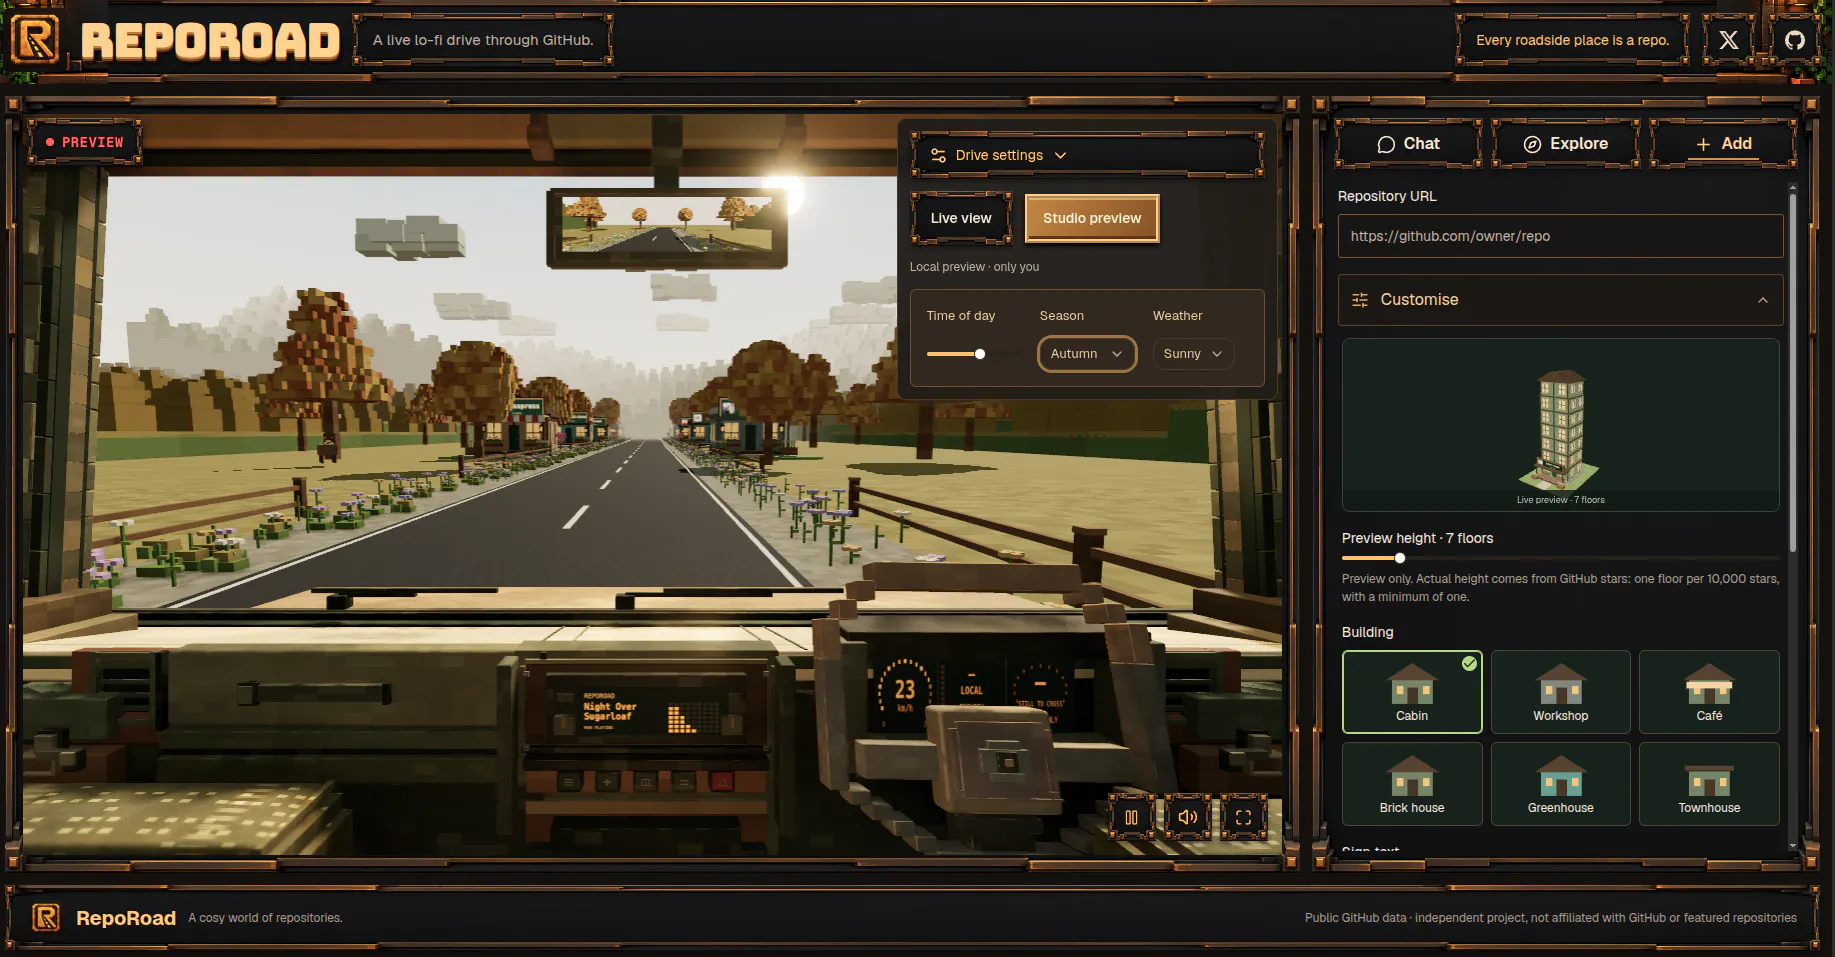The image size is (1835, 957).
Task: Click the 'A cosy world of repositories.' text
Action: click(x=265, y=918)
